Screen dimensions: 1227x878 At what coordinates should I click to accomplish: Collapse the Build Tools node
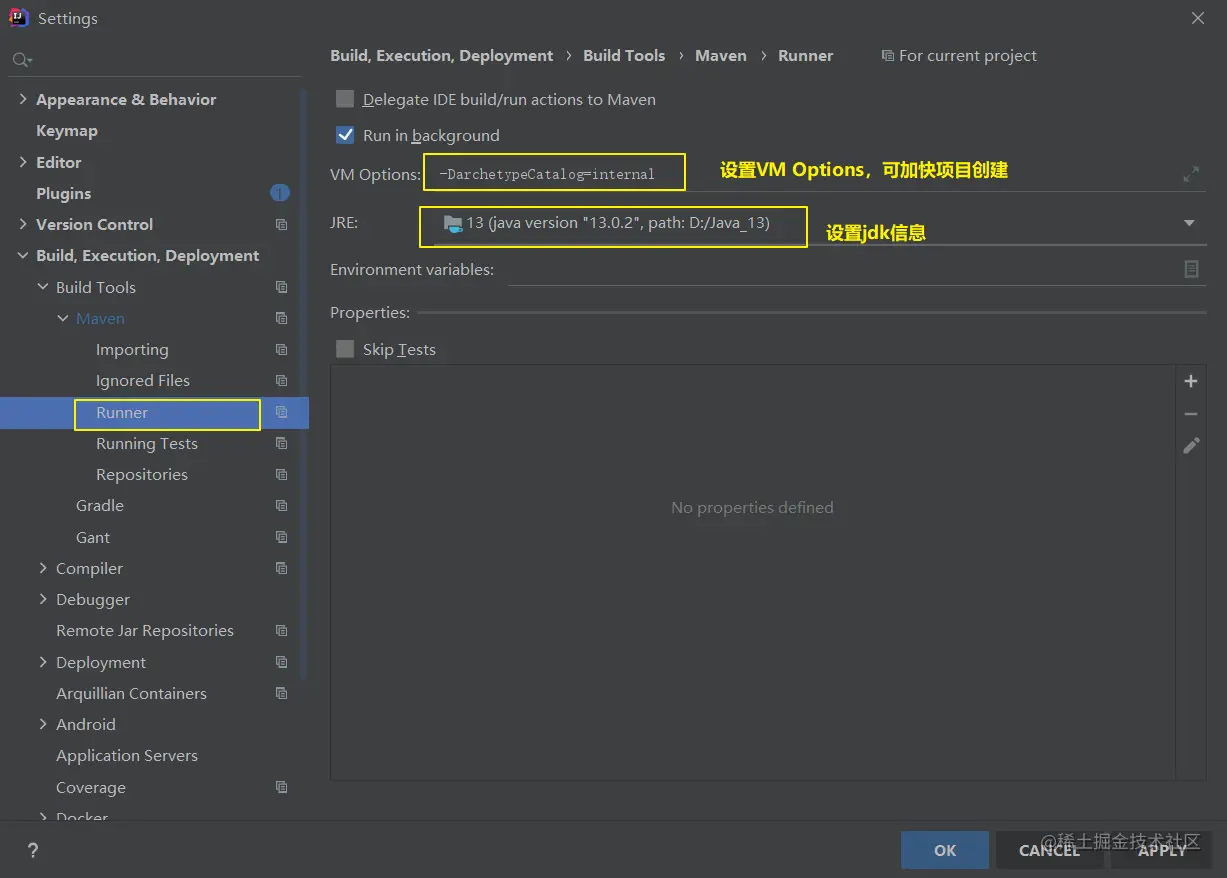coord(43,287)
